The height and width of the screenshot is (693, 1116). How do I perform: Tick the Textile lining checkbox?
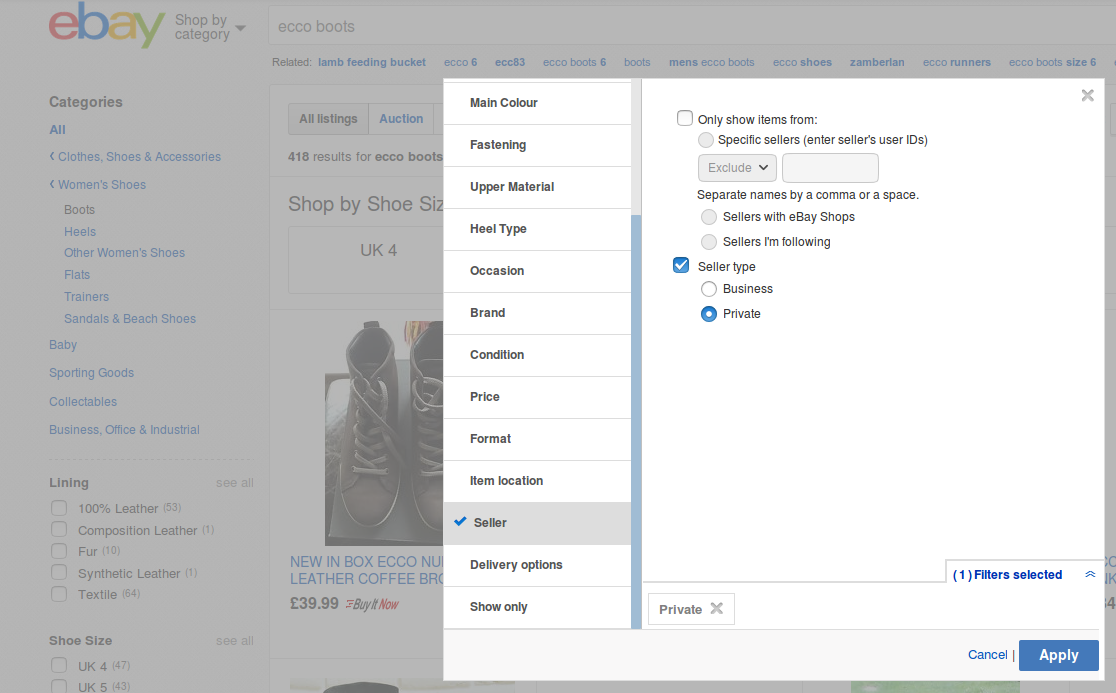[x=59, y=593]
